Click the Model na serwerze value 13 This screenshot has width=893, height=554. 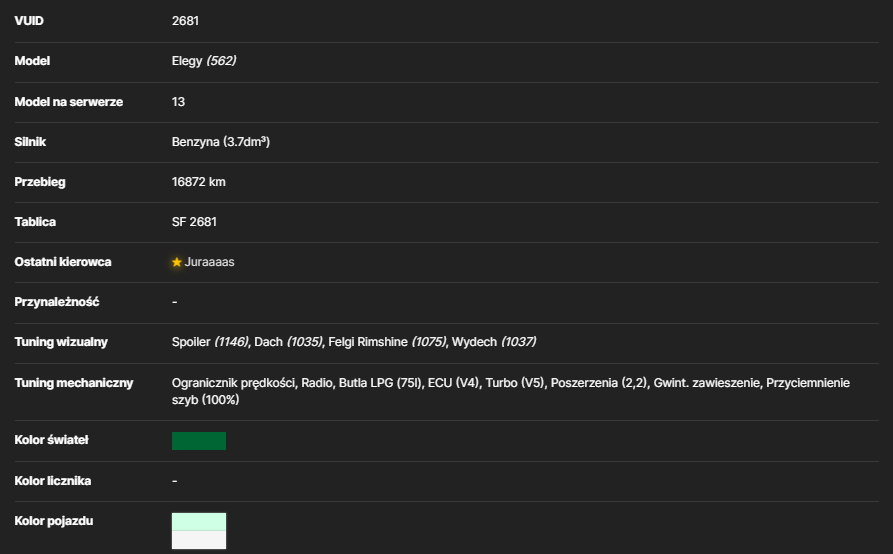coord(178,102)
